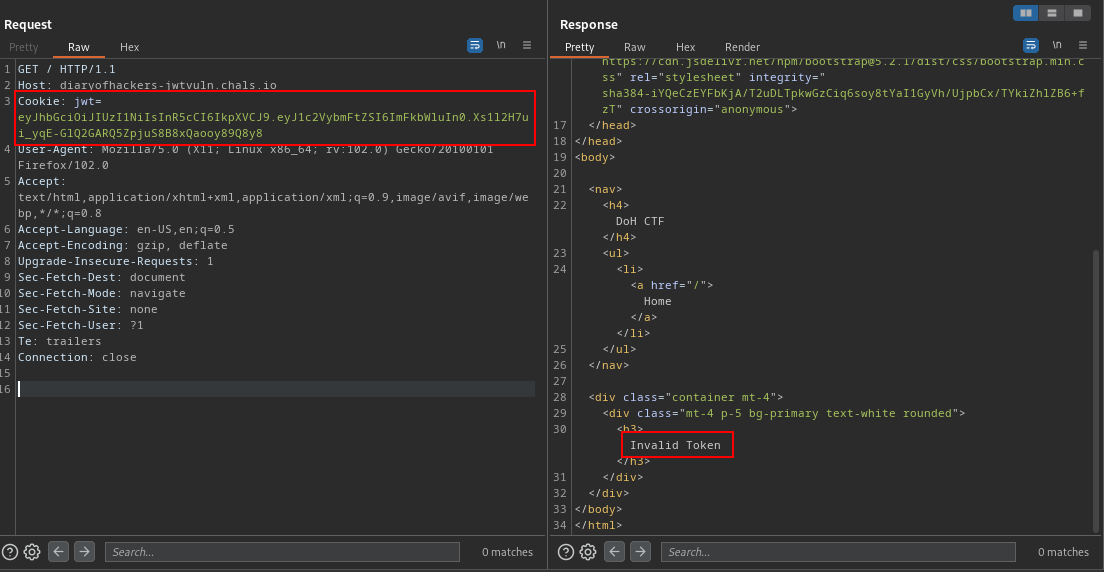Click the "Te: trailers" header line
The width and height of the screenshot is (1104, 572).
(x=59, y=341)
